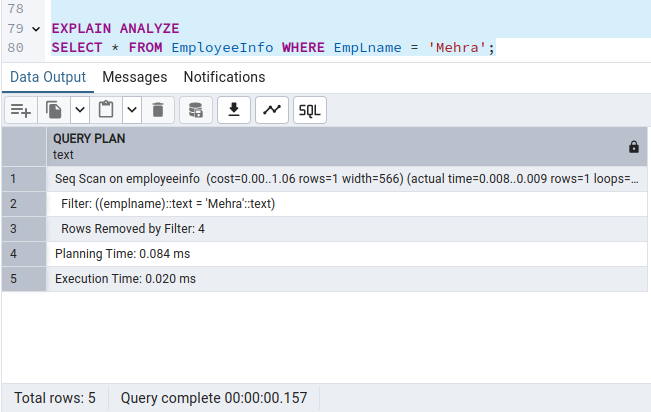The height and width of the screenshot is (412, 651).
Task: Open the Graph Visualiser line chart icon
Action: click(x=272, y=110)
